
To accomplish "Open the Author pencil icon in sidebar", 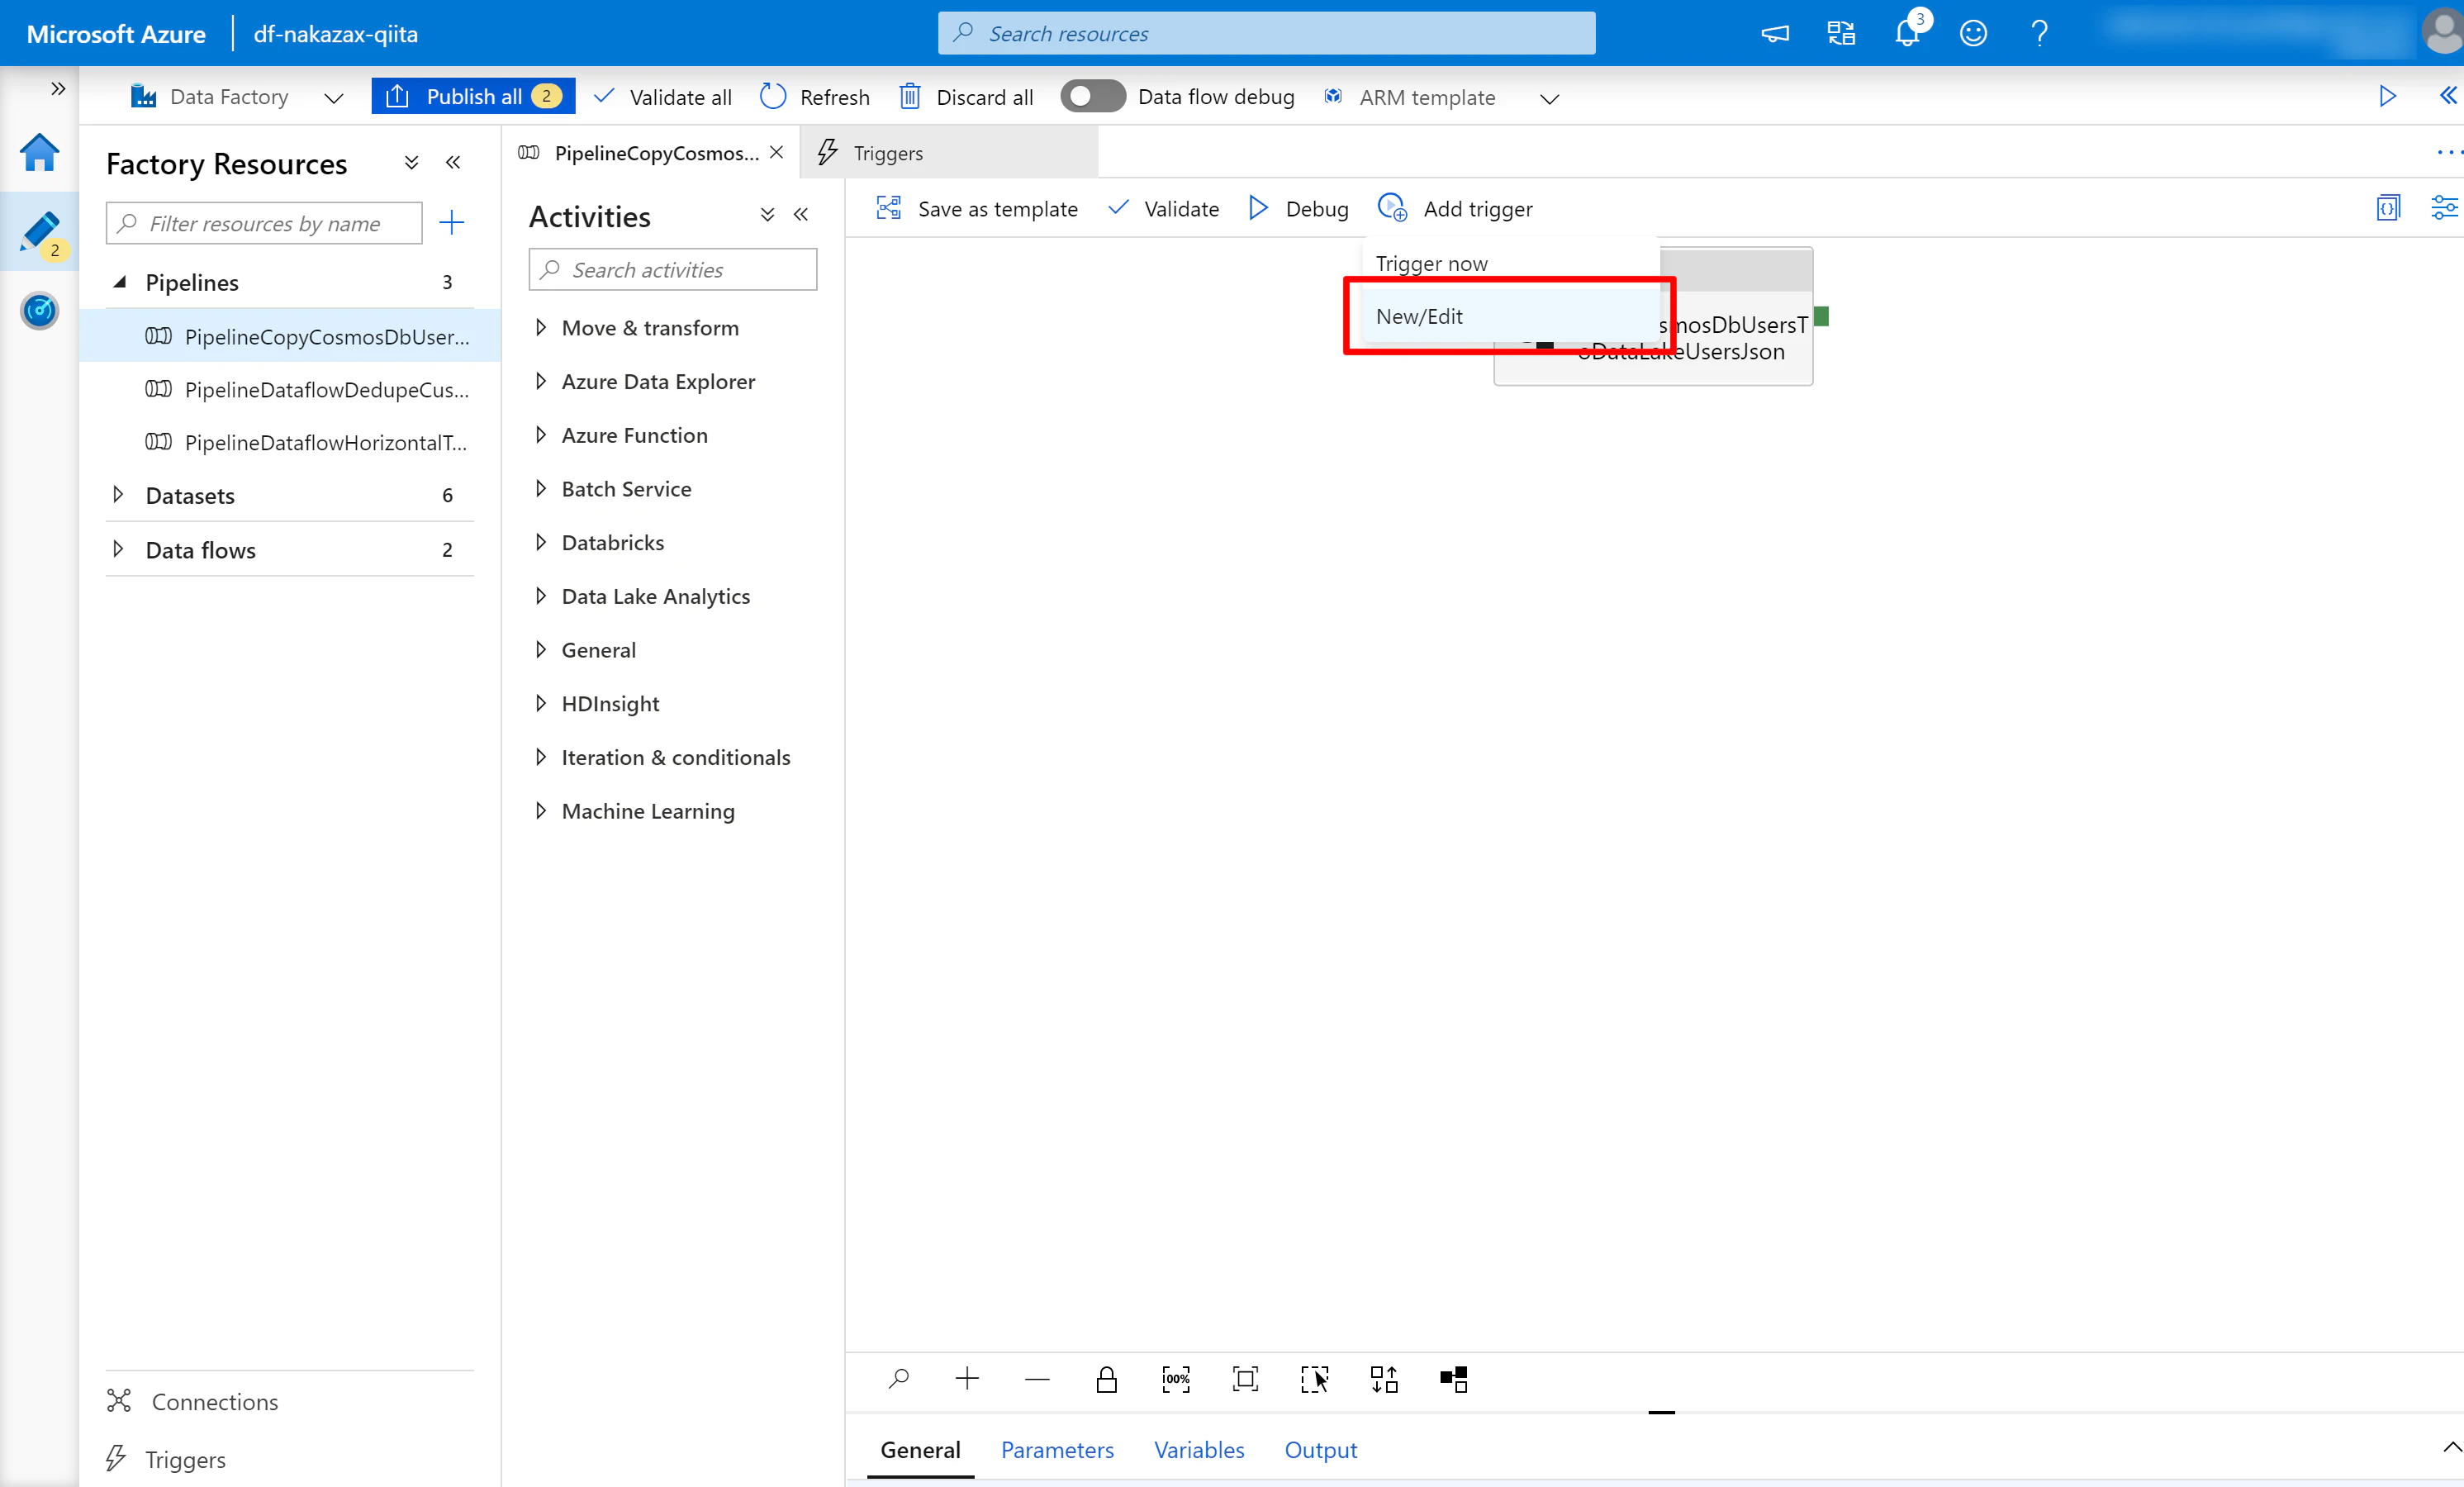I will click(39, 232).
